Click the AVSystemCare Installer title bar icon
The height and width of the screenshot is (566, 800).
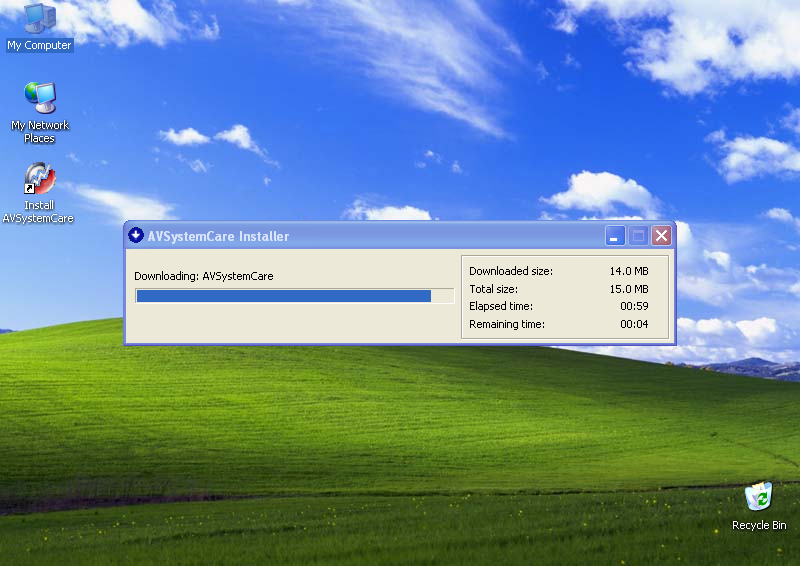coord(136,235)
